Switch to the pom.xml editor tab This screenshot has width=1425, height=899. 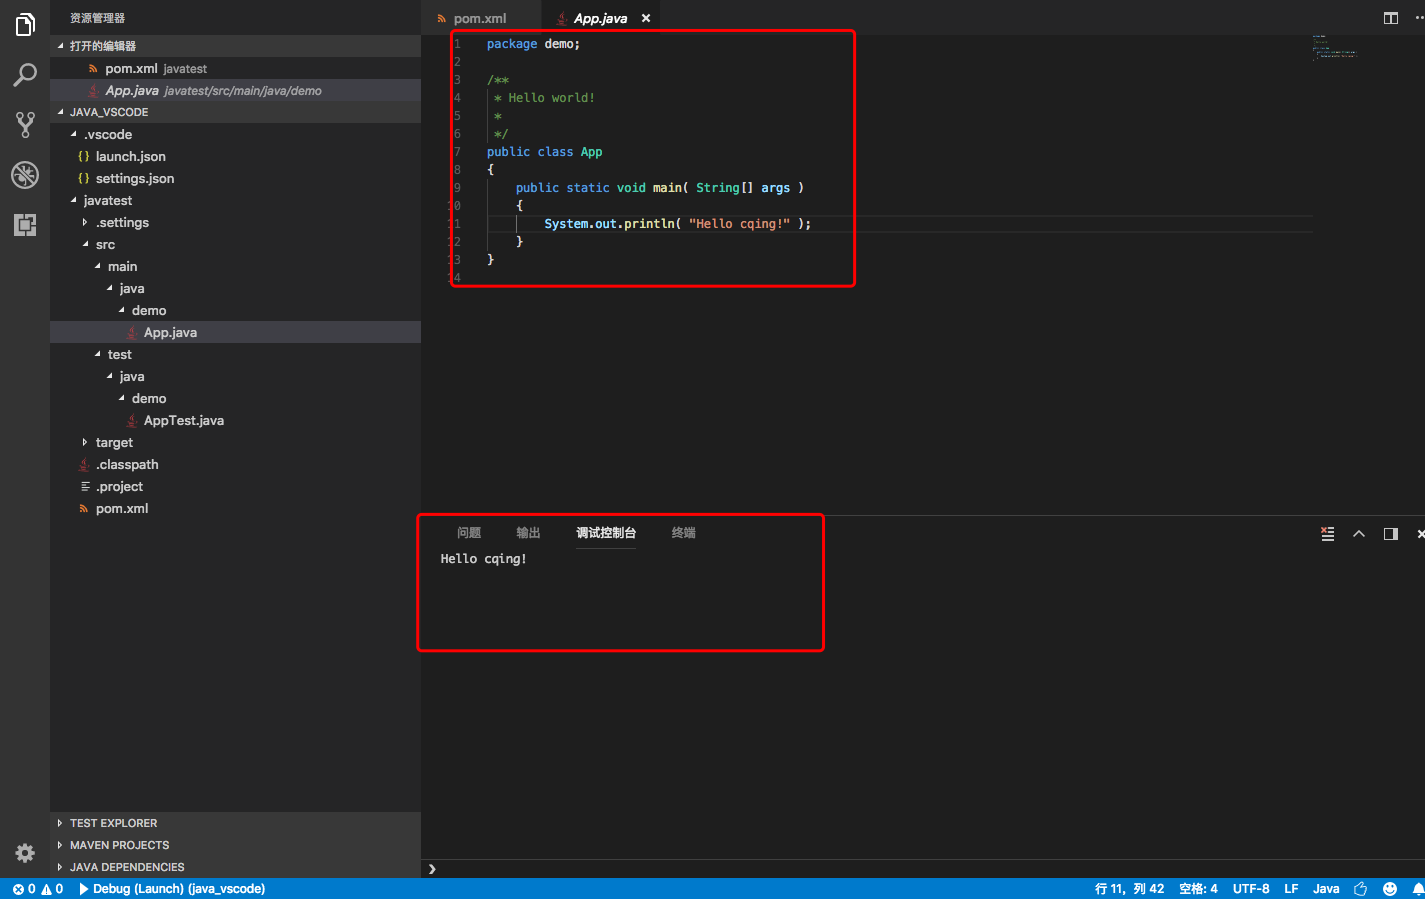click(480, 18)
